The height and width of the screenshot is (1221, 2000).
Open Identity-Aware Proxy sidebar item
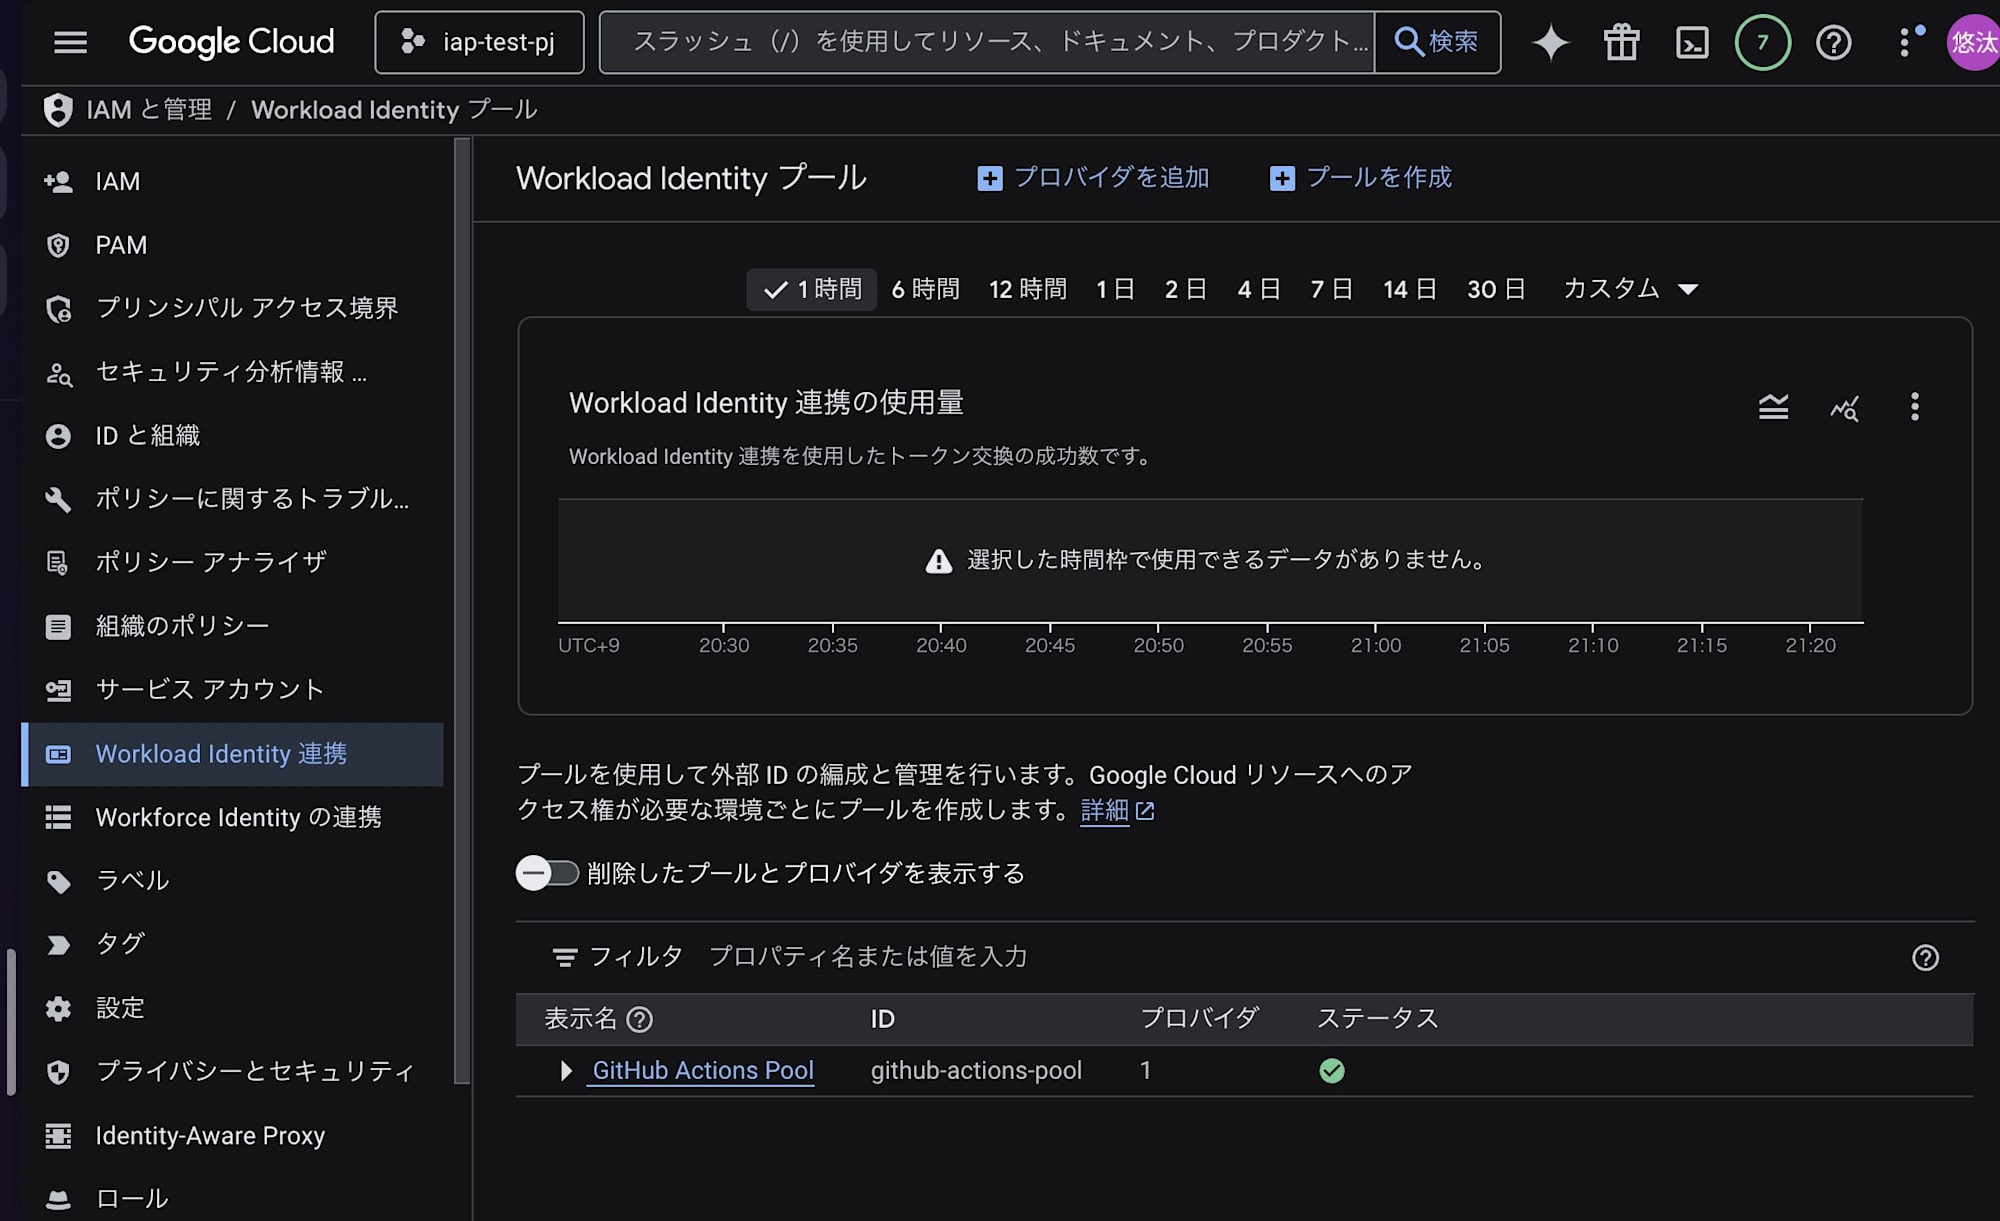click(210, 1135)
